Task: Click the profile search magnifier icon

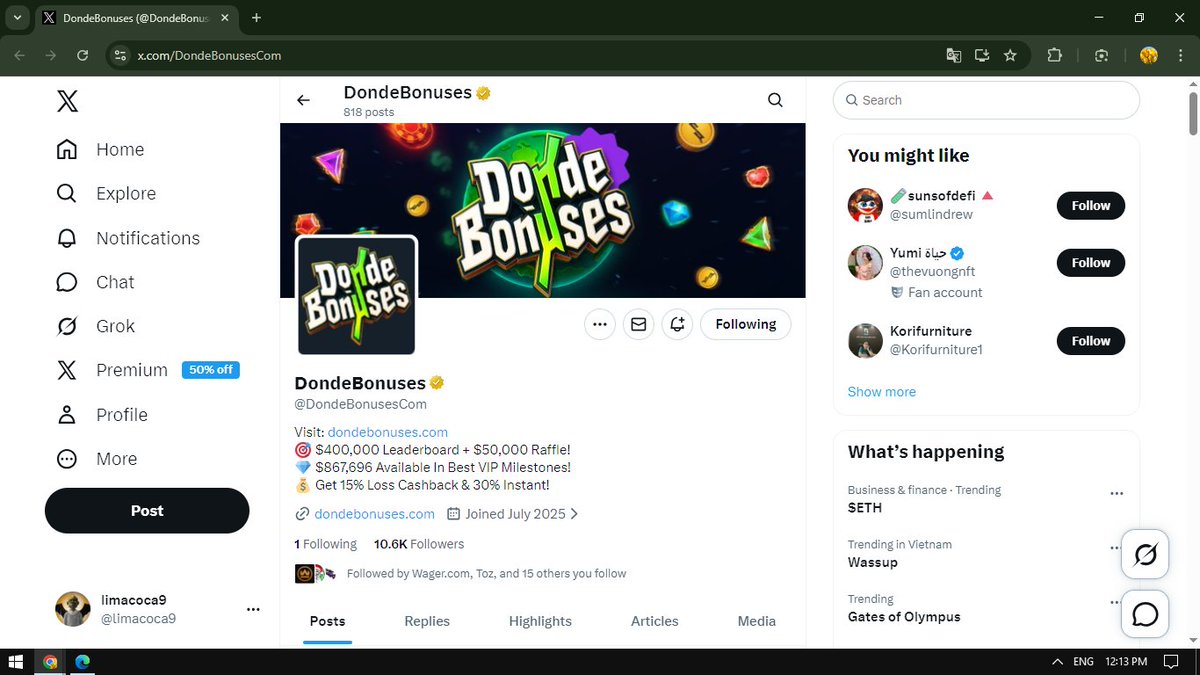Action: [x=775, y=100]
